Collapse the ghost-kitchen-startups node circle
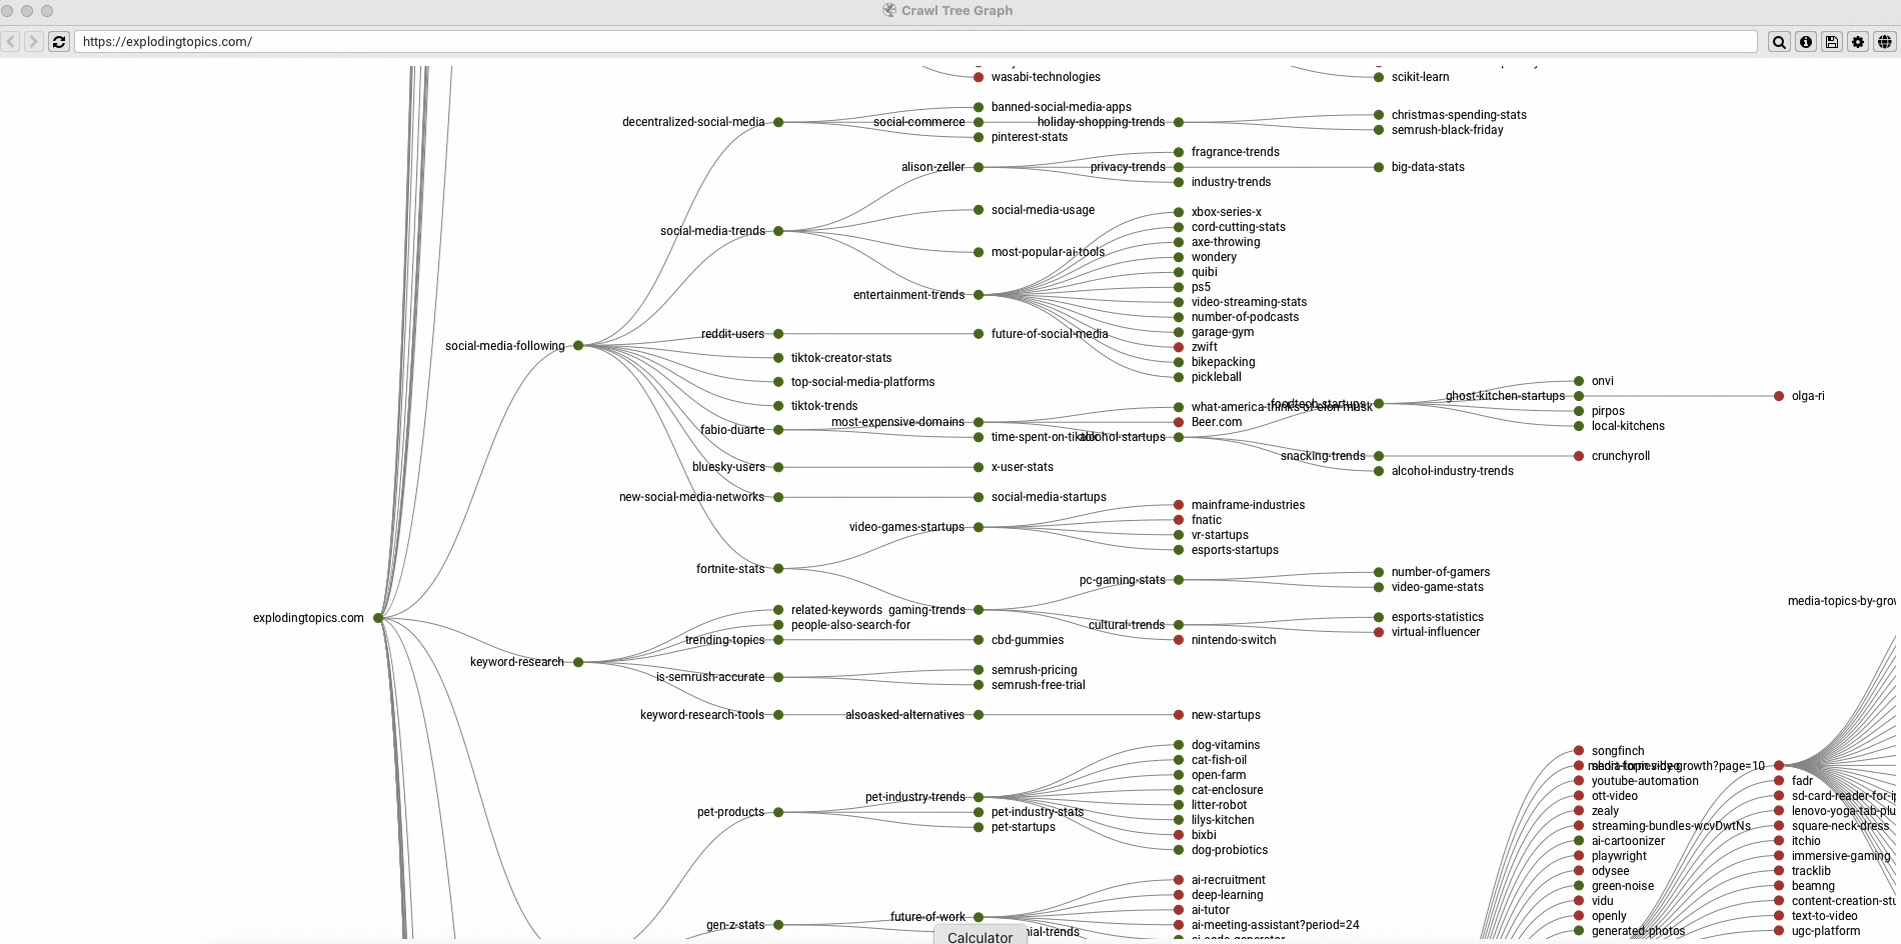Screen dimensions: 1901x944 pyautogui.click(x=1578, y=396)
